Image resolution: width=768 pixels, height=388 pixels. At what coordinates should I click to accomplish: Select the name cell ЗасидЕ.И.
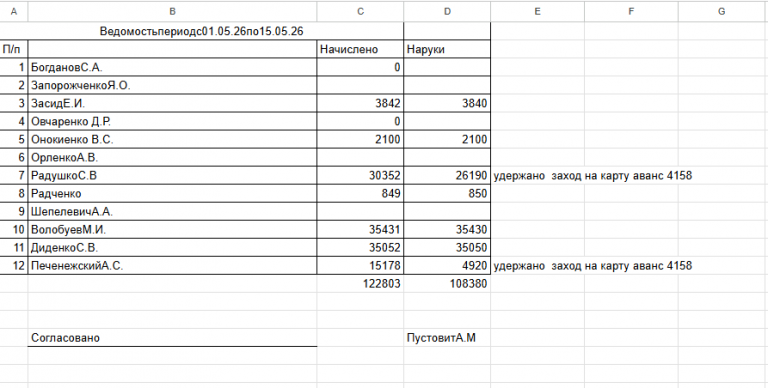(x=172, y=103)
